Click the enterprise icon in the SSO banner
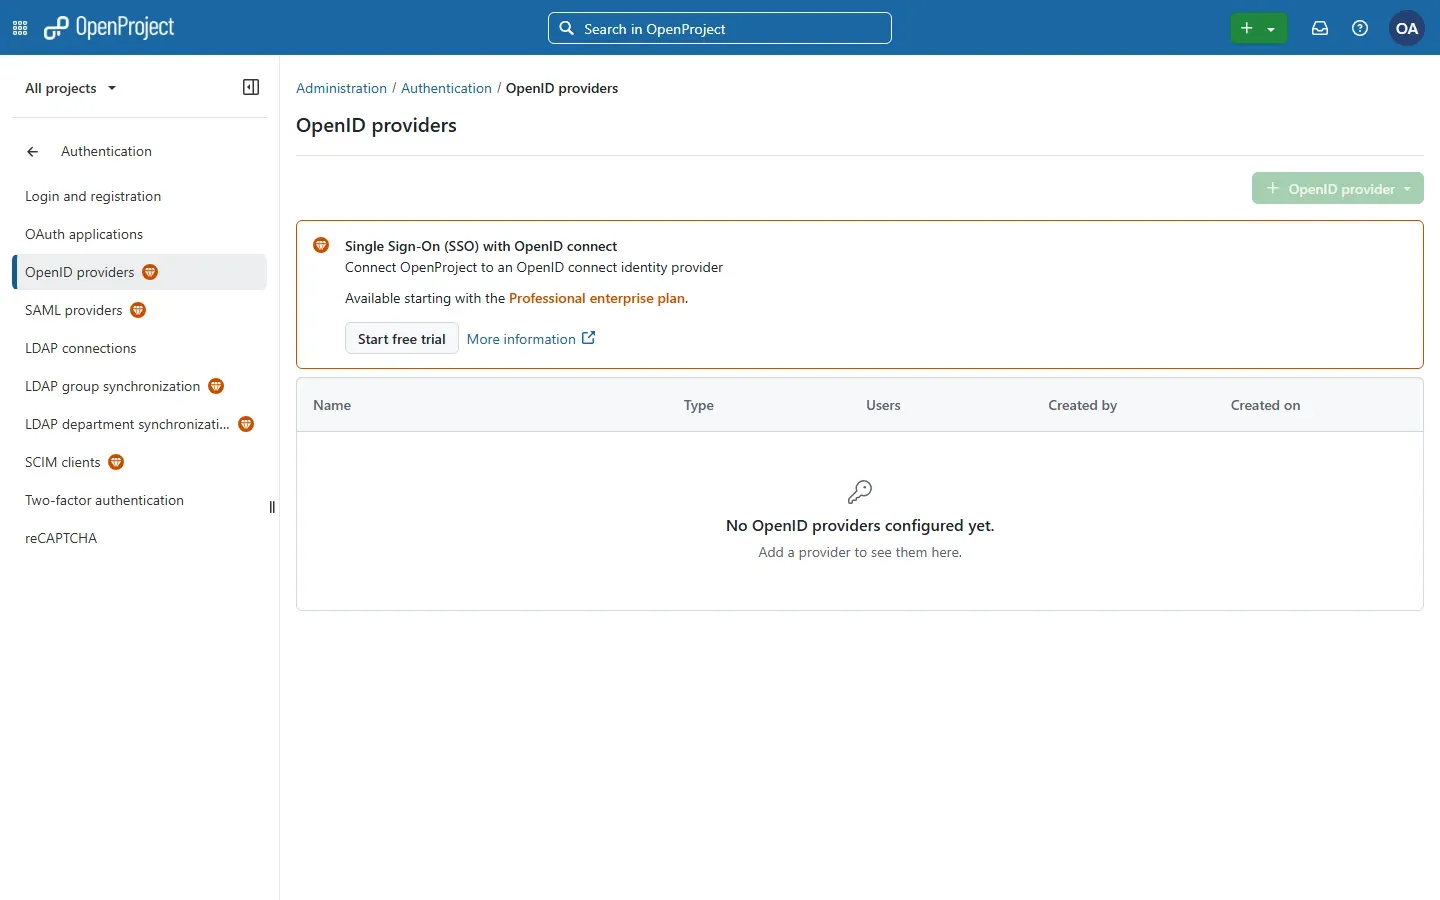1440x900 pixels. tap(321, 245)
